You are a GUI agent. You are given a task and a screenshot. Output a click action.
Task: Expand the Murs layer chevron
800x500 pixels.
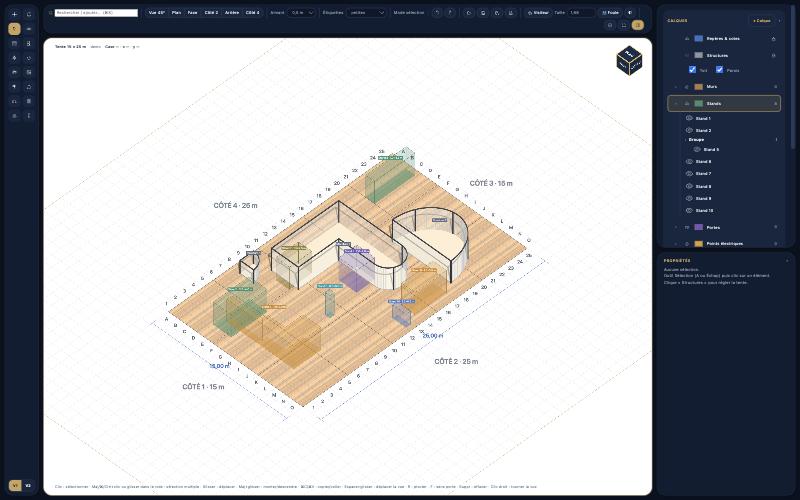(x=676, y=87)
